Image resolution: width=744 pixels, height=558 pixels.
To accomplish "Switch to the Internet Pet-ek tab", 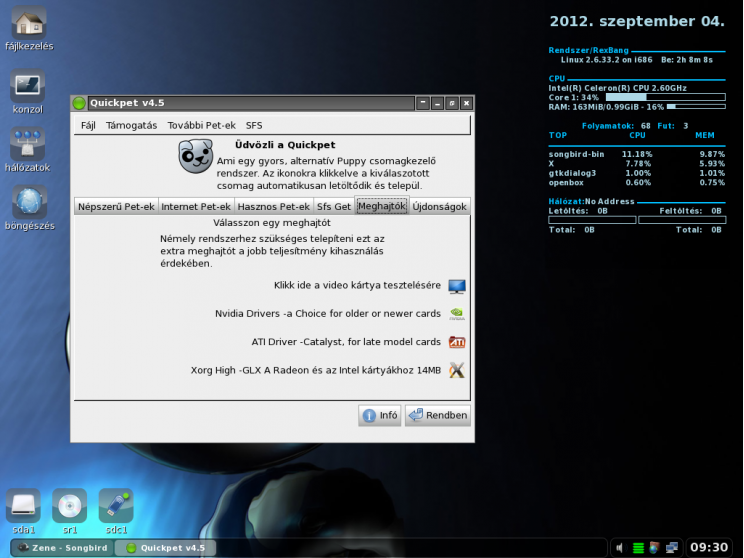I will [x=196, y=206].
